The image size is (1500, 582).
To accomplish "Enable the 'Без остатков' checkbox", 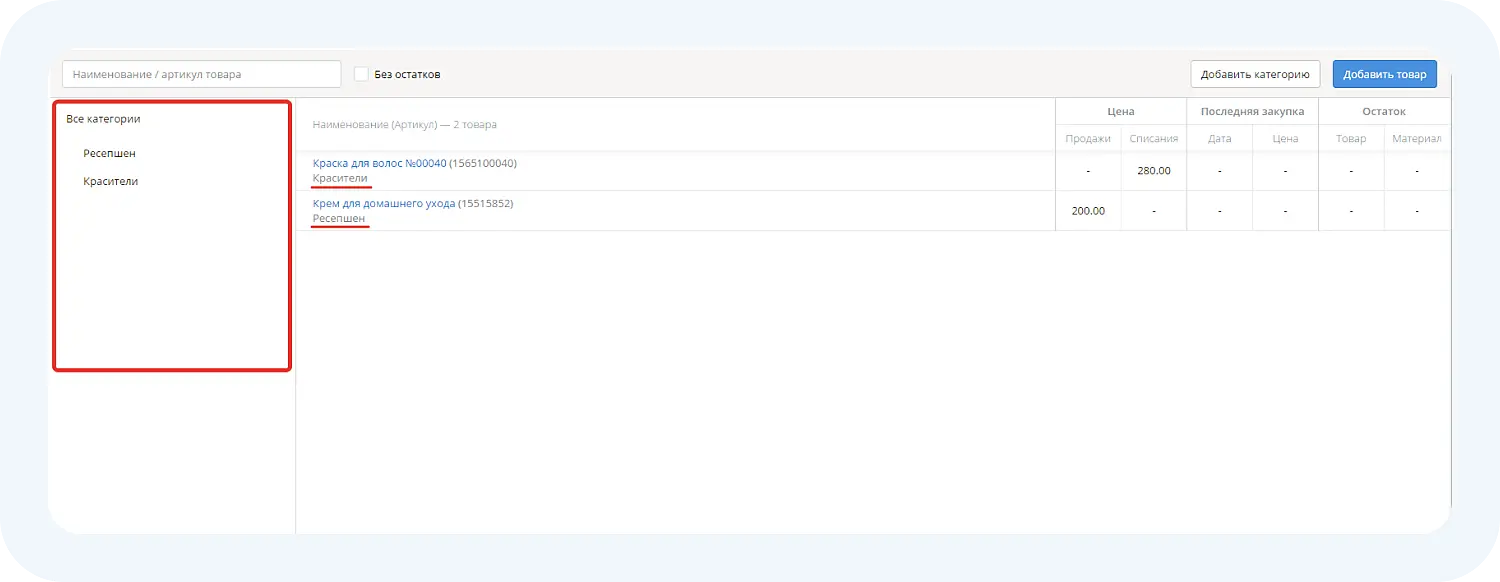I will click(362, 74).
